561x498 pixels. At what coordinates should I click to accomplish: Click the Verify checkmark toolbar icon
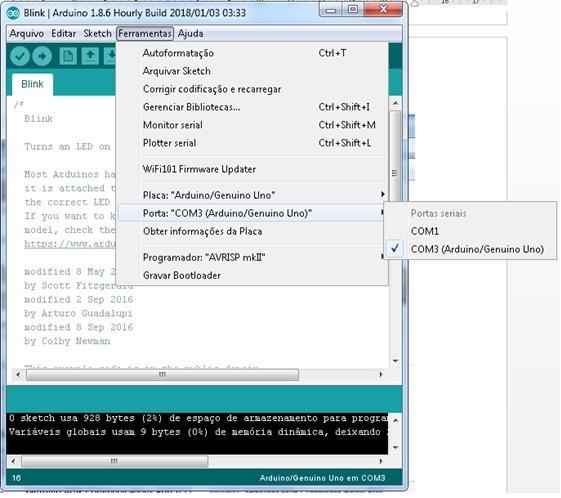[x=20, y=56]
